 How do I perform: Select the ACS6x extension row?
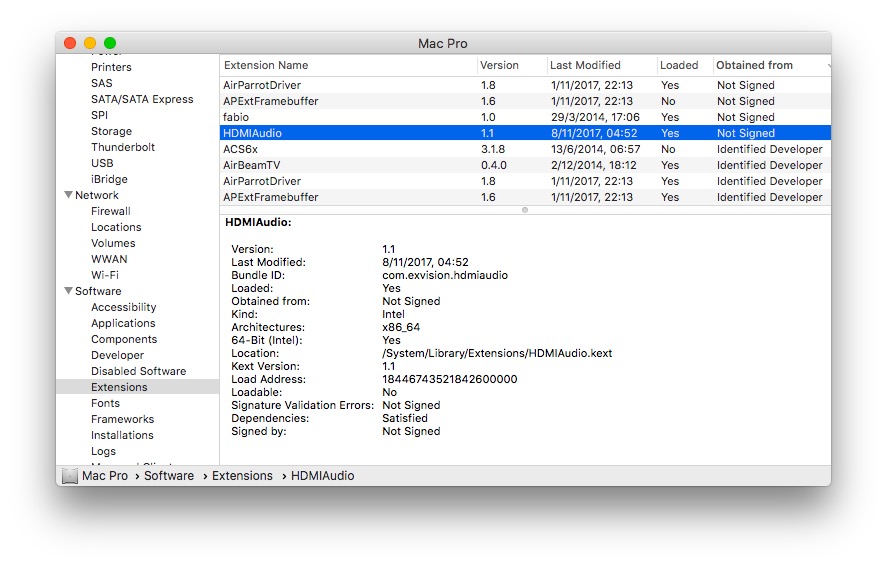525,149
